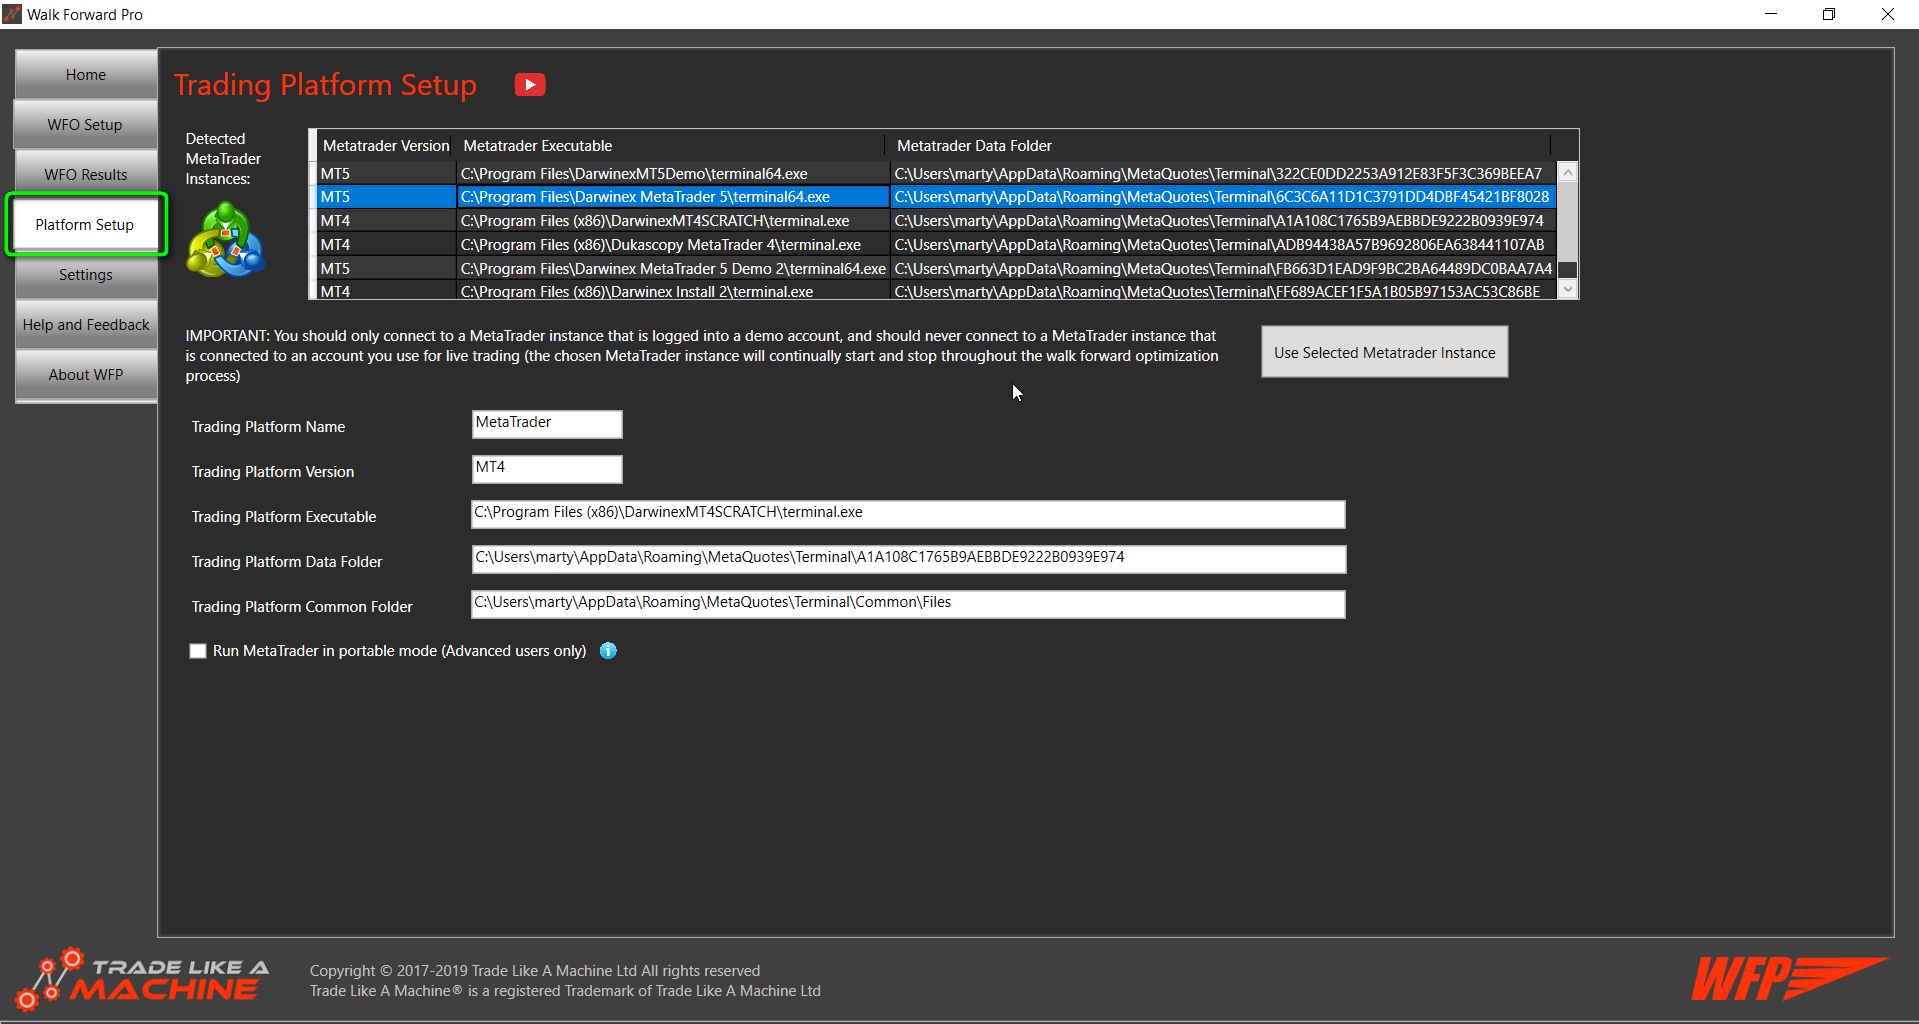Click the Walk Forward Pro title bar icon
Viewport: 1919px width, 1024px height.
12,14
